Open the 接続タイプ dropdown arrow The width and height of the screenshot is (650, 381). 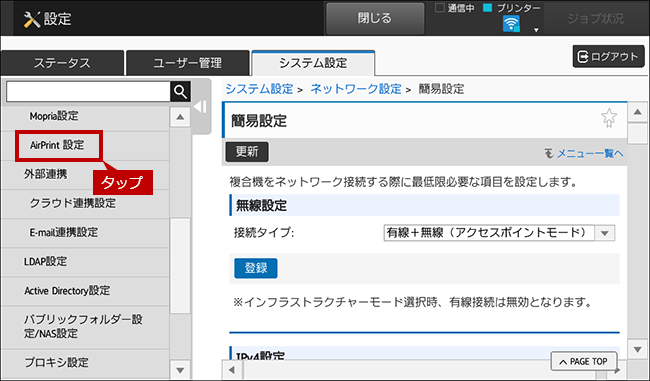(605, 233)
